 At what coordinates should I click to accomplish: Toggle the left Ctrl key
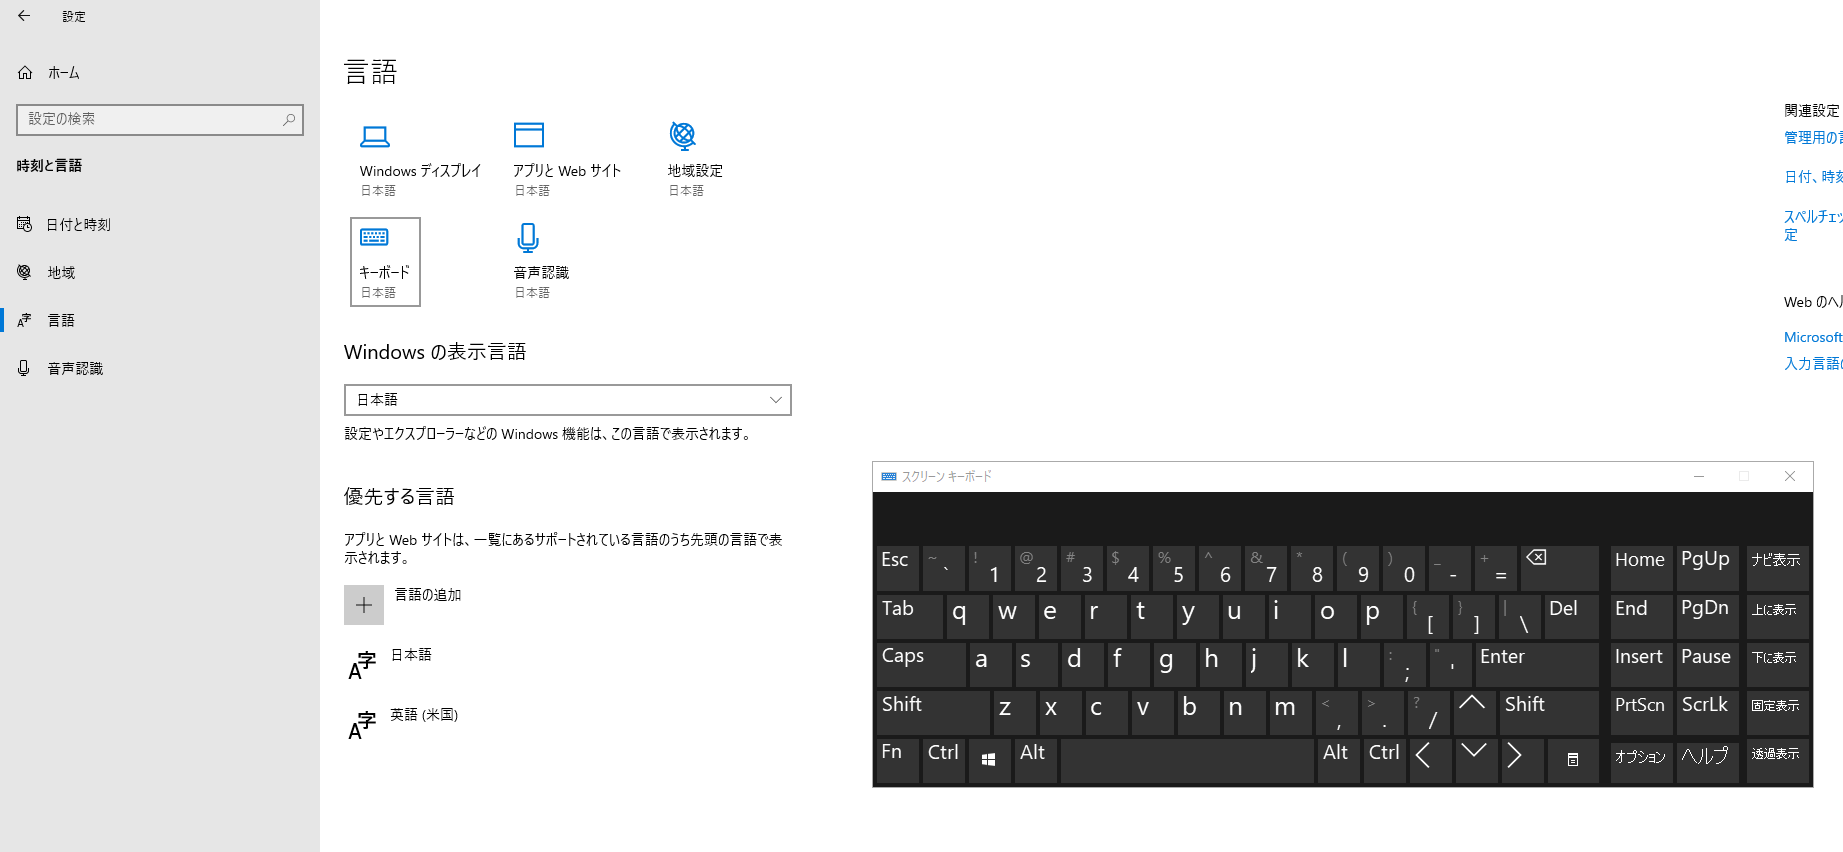click(x=943, y=761)
